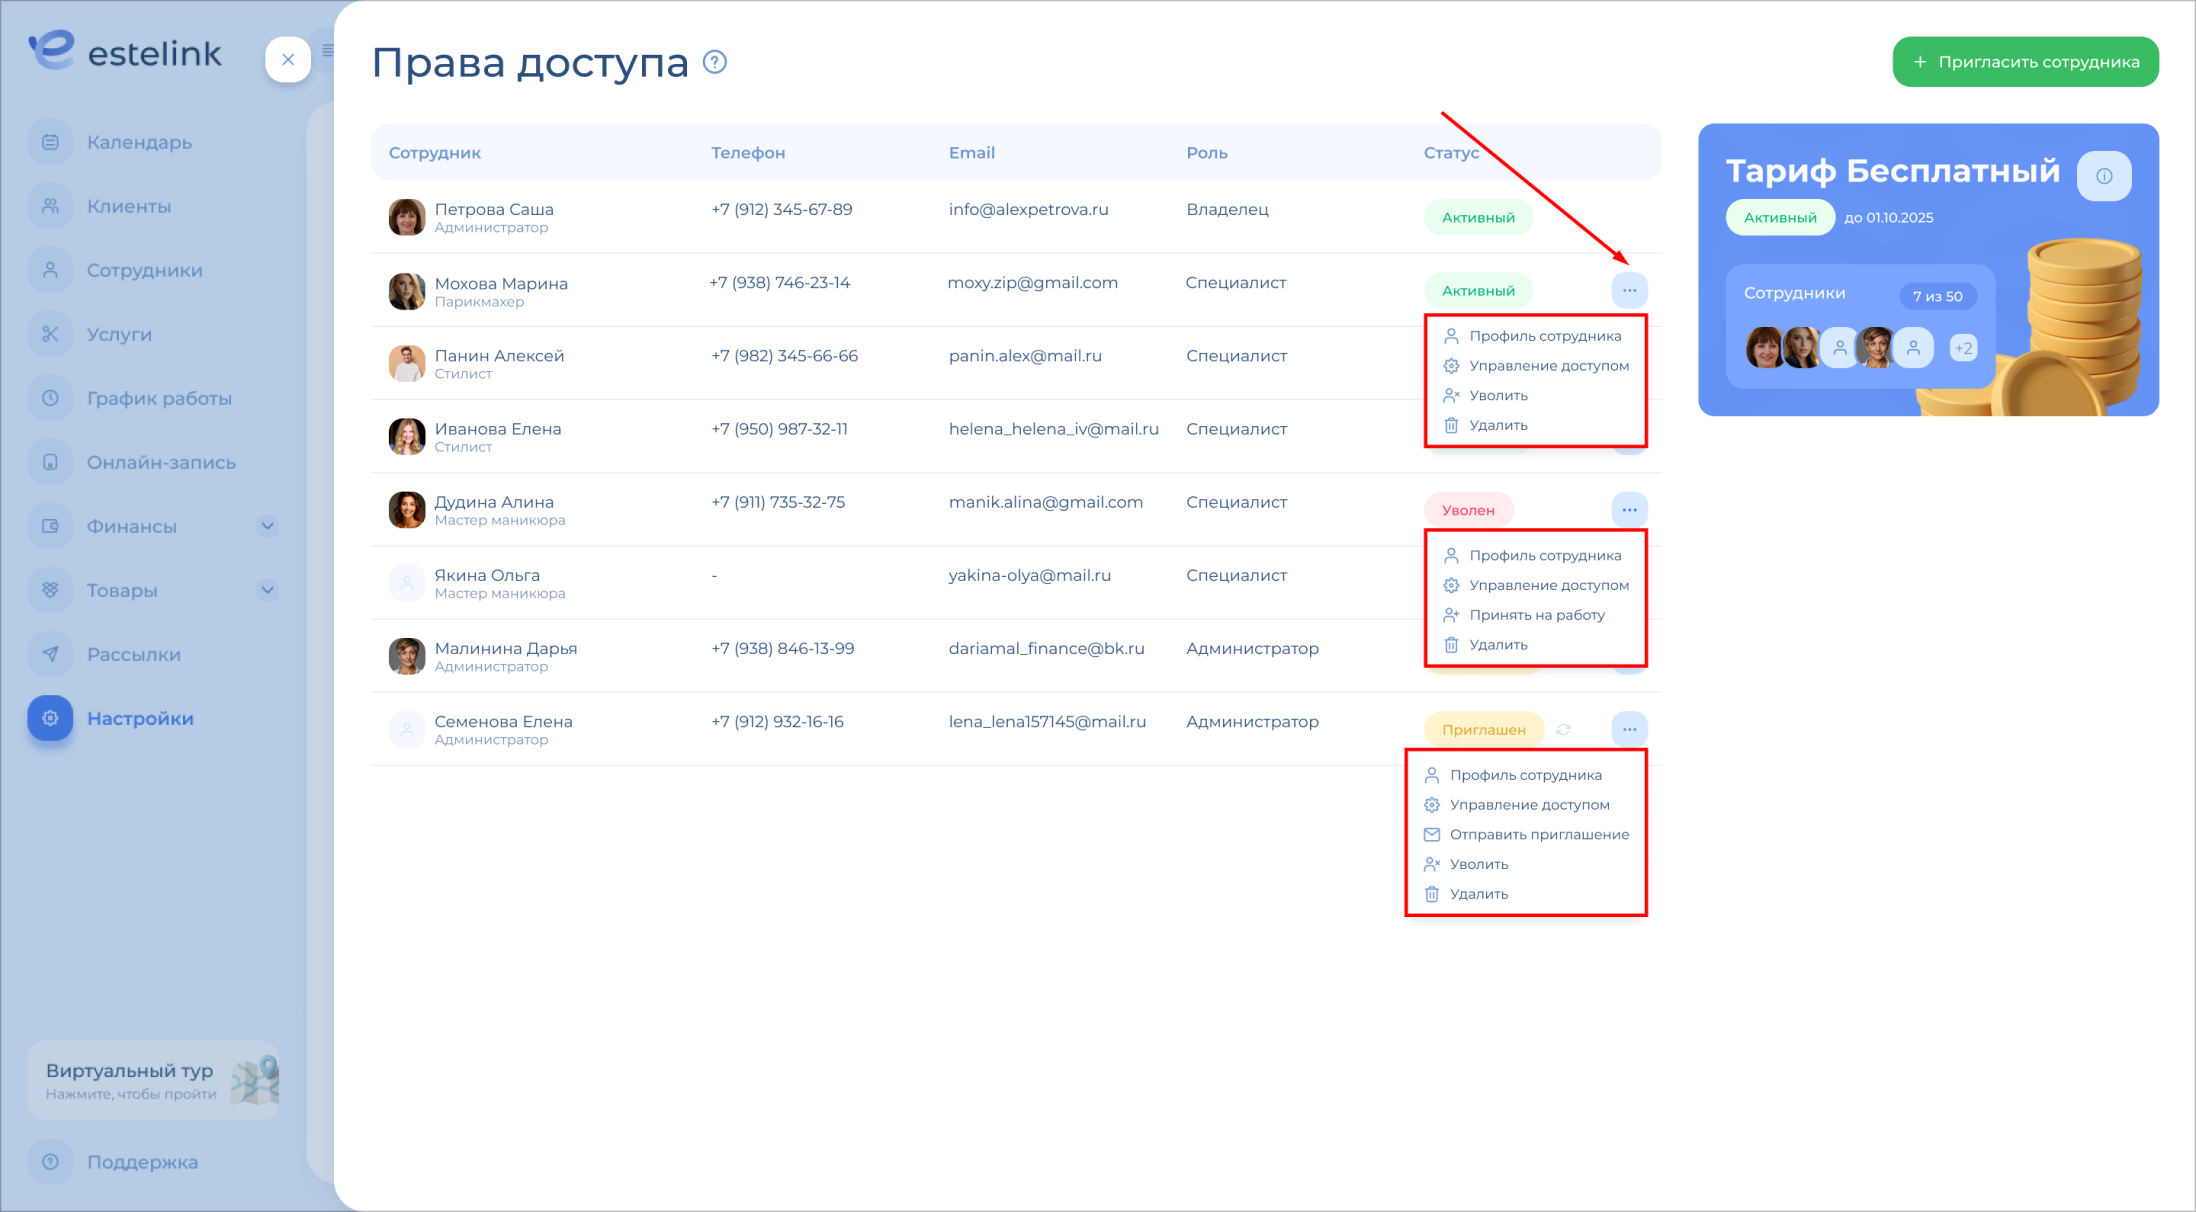This screenshot has height=1212, width=2196.
Task: Click Панин Алексей's avatar photo
Action: (x=407, y=364)
